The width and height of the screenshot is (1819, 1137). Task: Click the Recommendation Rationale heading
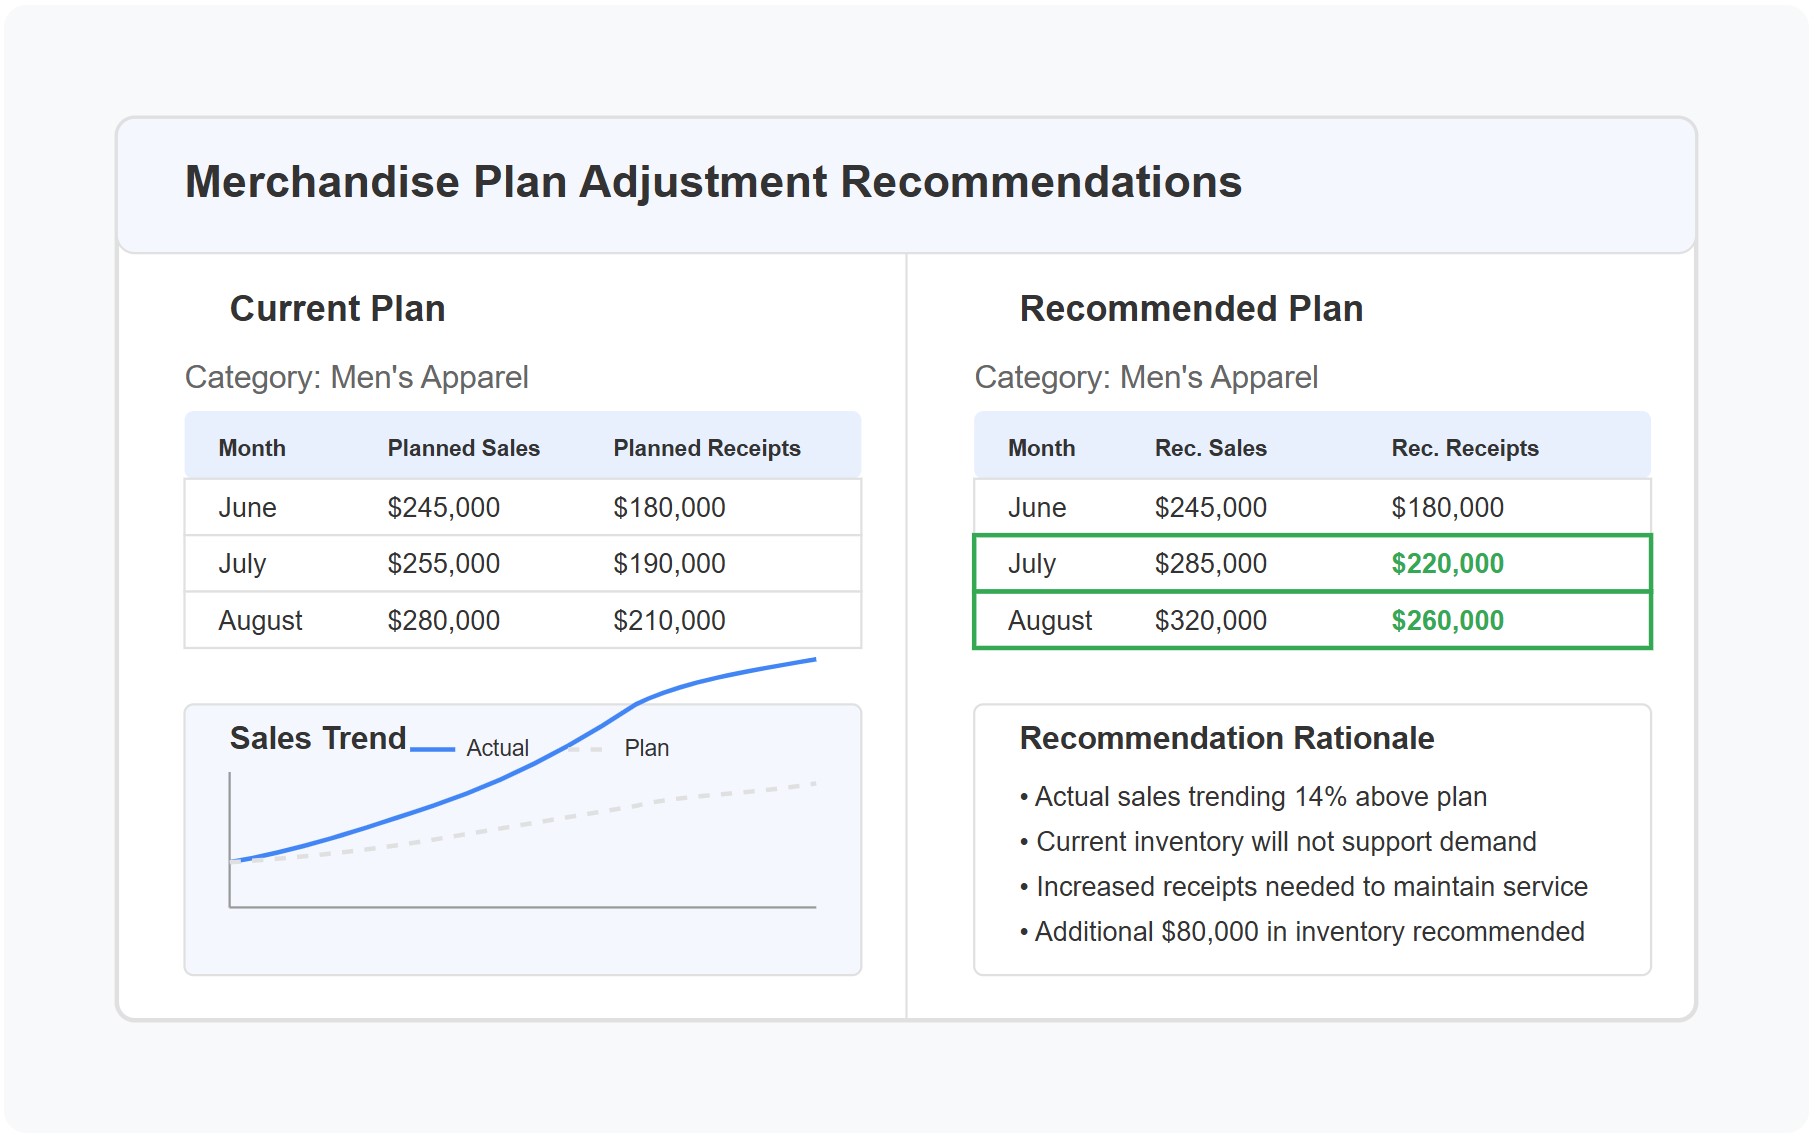click(x=1225, y=738)
